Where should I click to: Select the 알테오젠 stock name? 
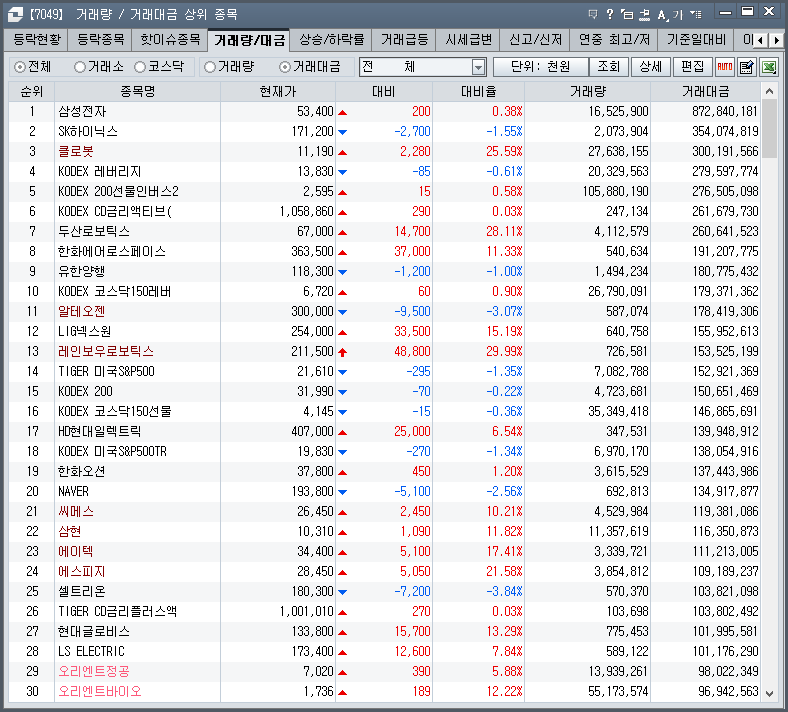(81, 312)
